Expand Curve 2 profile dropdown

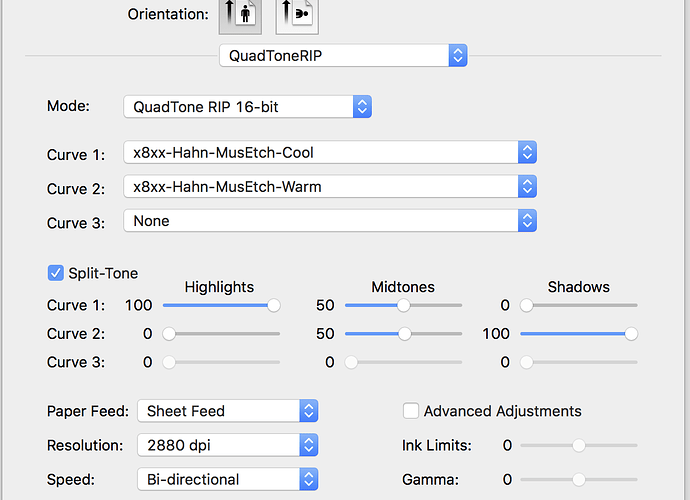coord(330,187)
